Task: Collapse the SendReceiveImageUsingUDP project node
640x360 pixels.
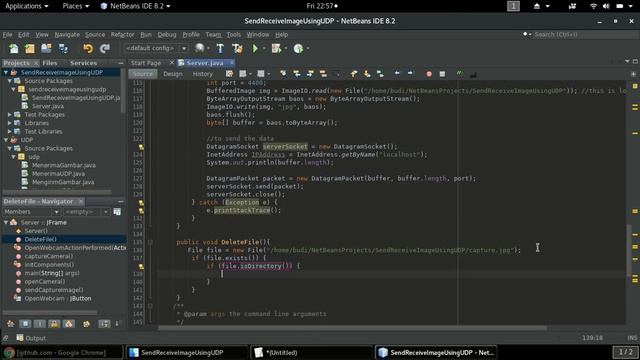Action: pos(6,72)
